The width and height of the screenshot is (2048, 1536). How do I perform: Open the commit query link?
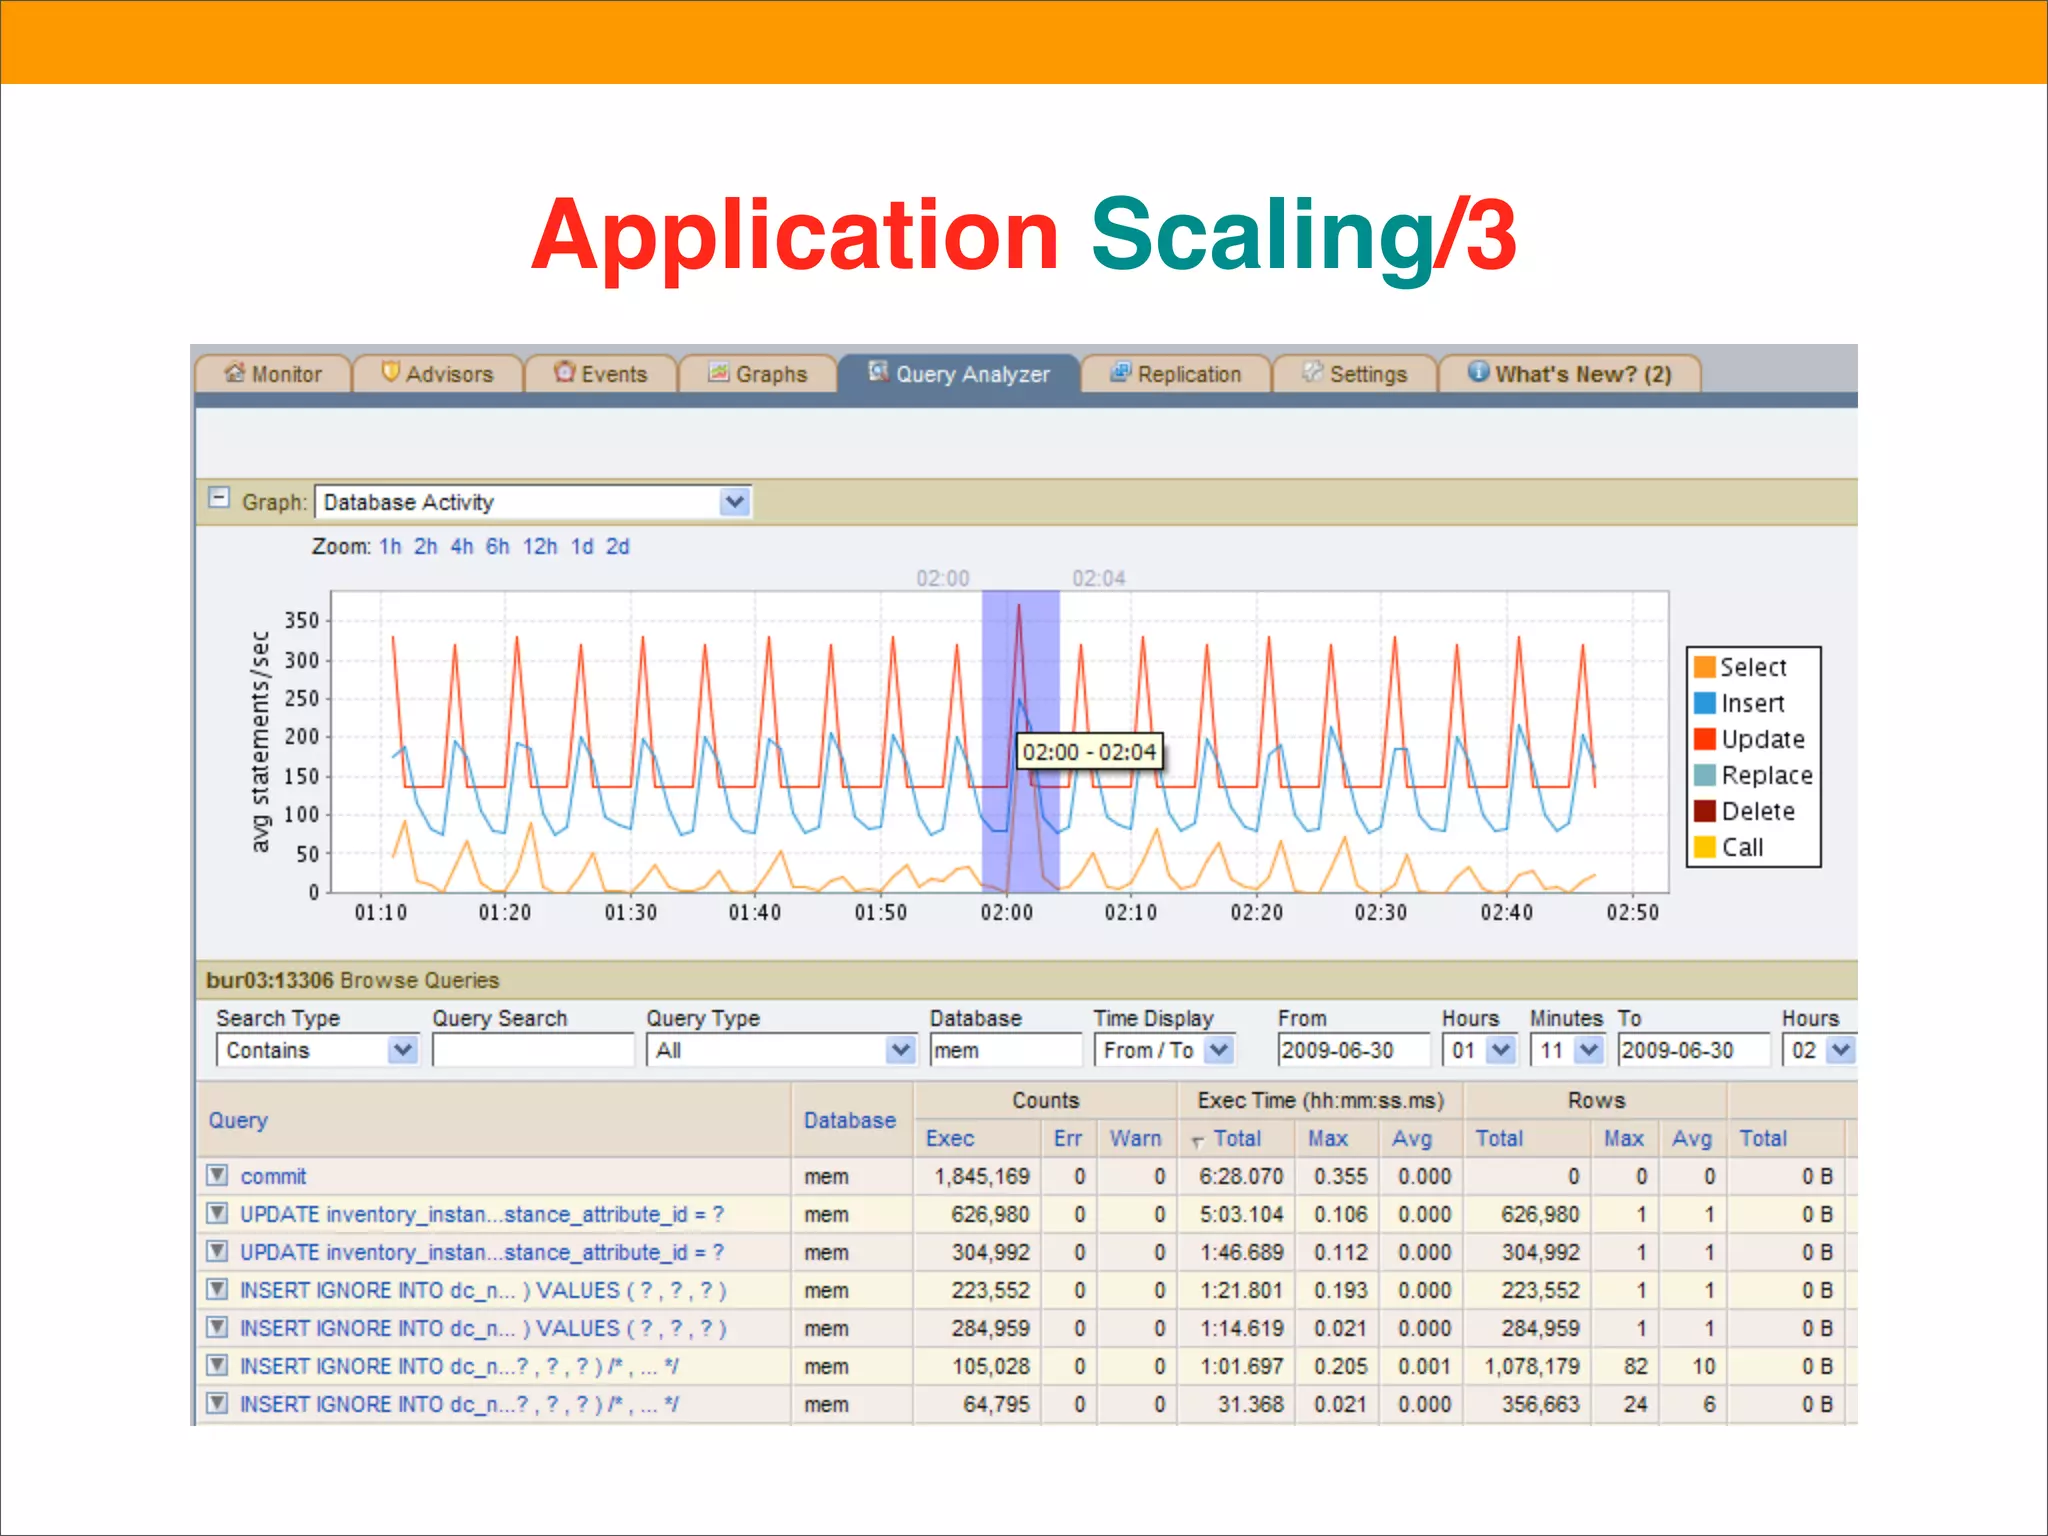click(x=273, y=1176)
